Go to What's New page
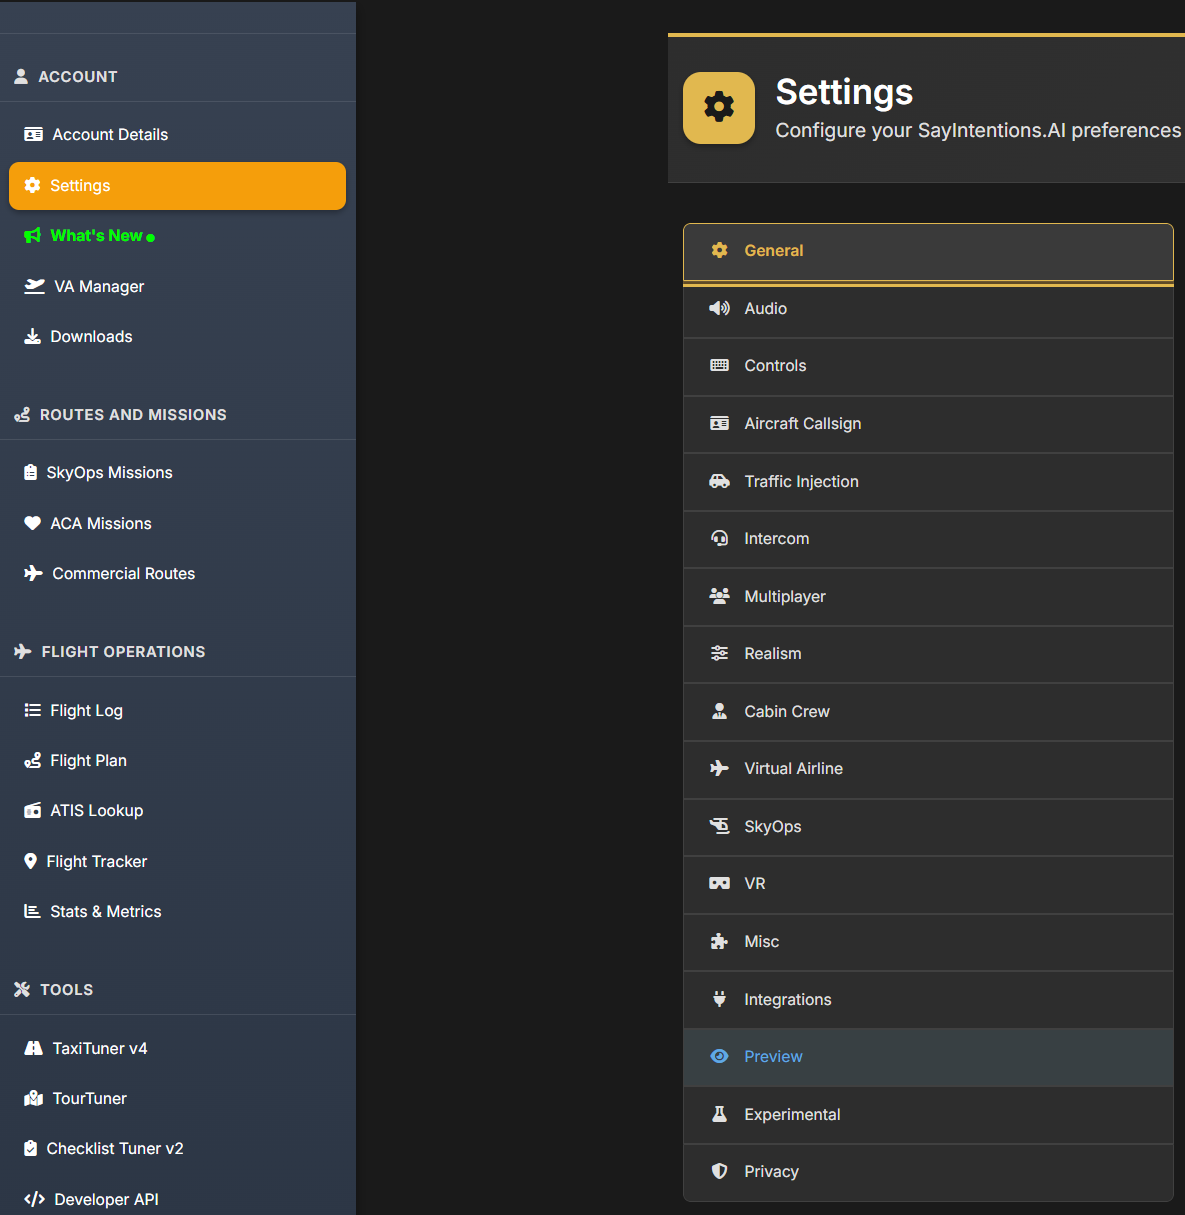 (x=177, y=236)
